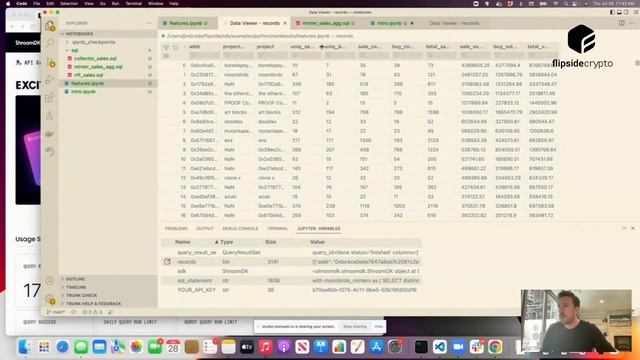Open the PROBLEMS panel tab

pos(176,229)
